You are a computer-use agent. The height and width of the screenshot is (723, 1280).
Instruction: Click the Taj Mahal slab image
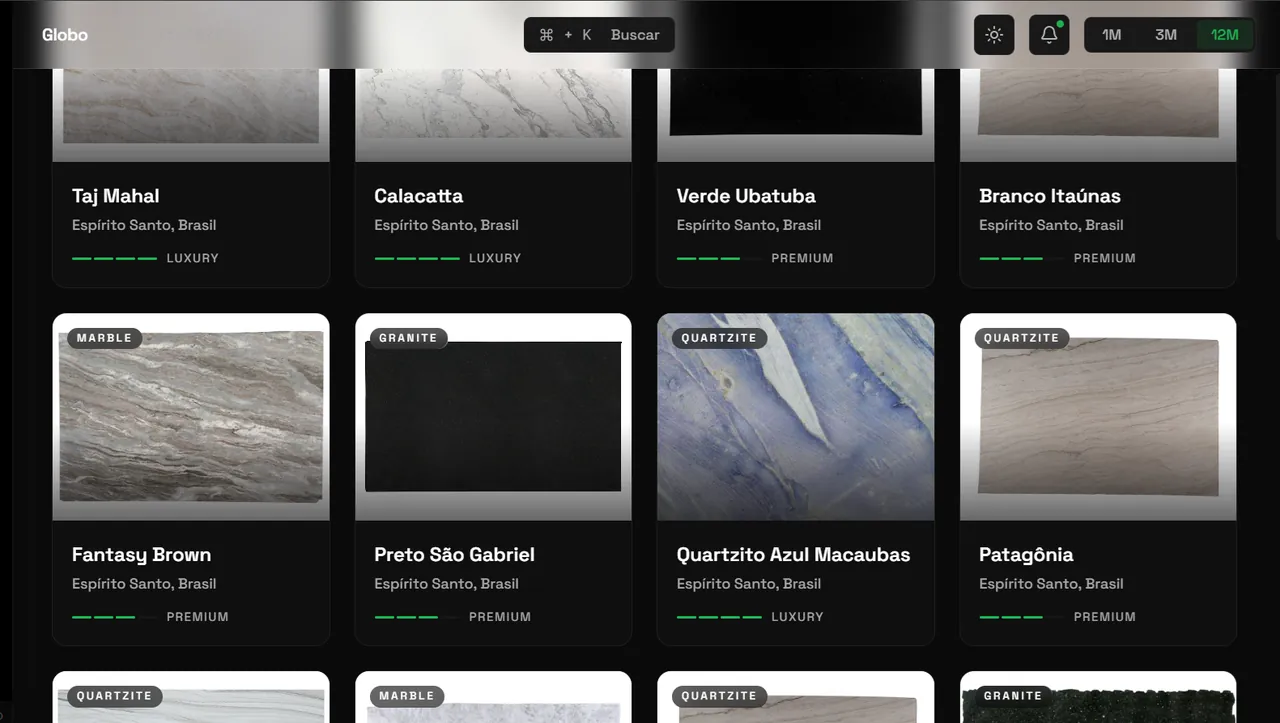pos(191,115)
